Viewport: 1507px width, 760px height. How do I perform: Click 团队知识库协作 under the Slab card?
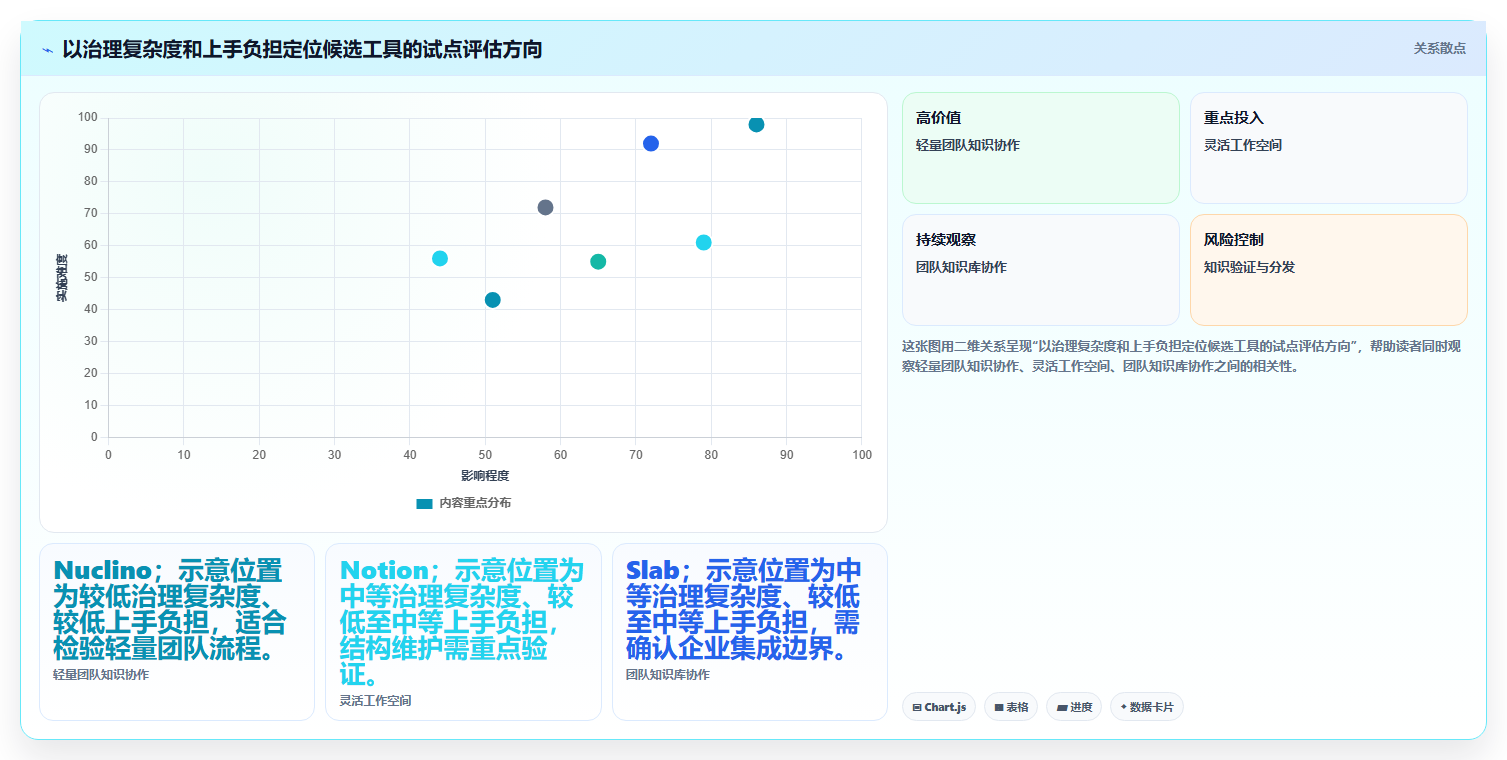pos(668,675)
